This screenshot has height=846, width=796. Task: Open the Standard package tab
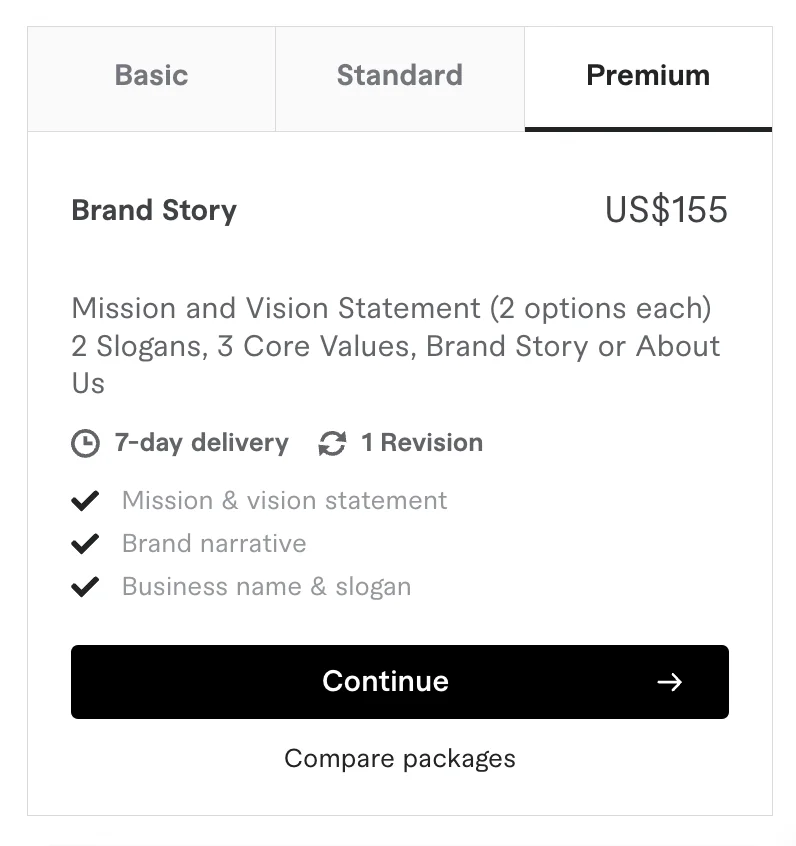(399, 76)
